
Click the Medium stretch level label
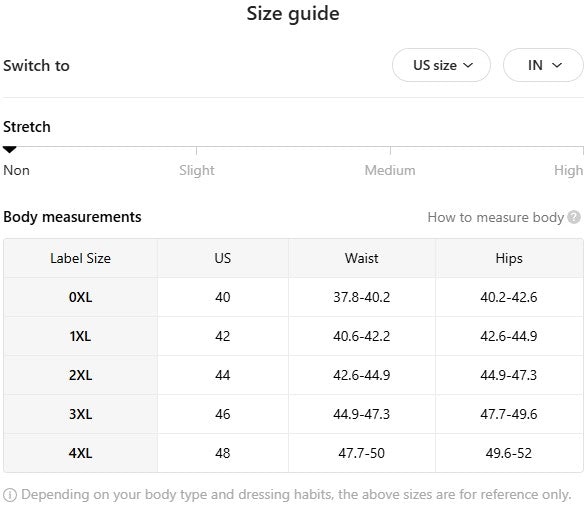click(x=390, y=171)
